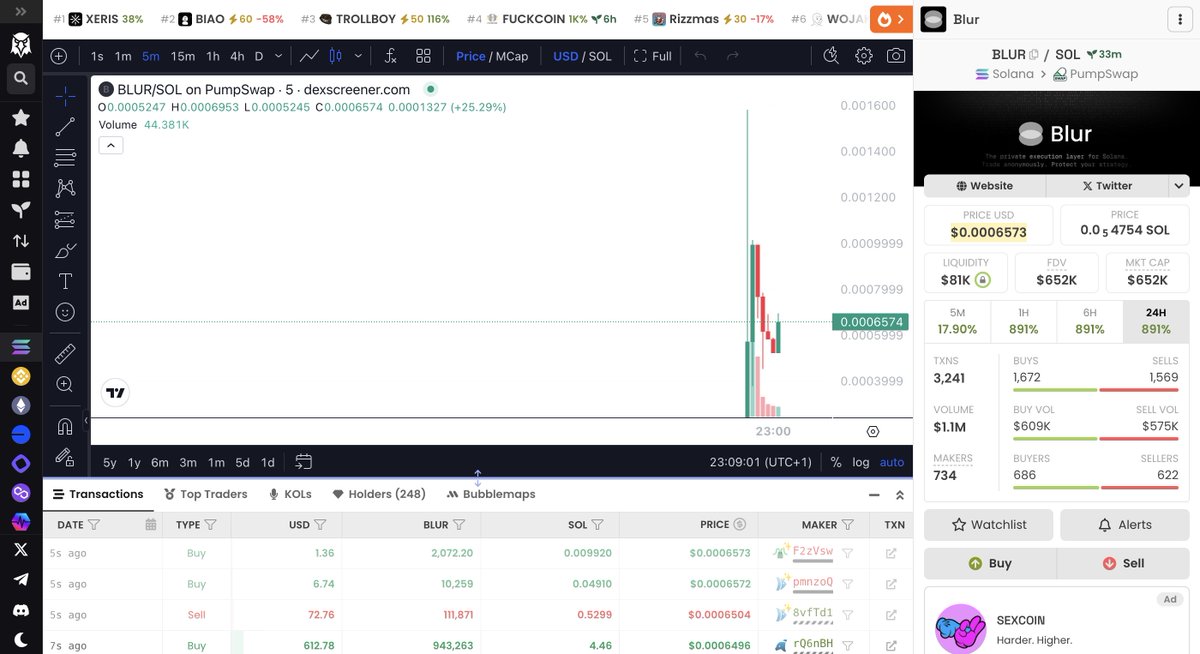Open the emoji icons drawing tool
The image size is (1200, 654).
click(x=65, y=312)
